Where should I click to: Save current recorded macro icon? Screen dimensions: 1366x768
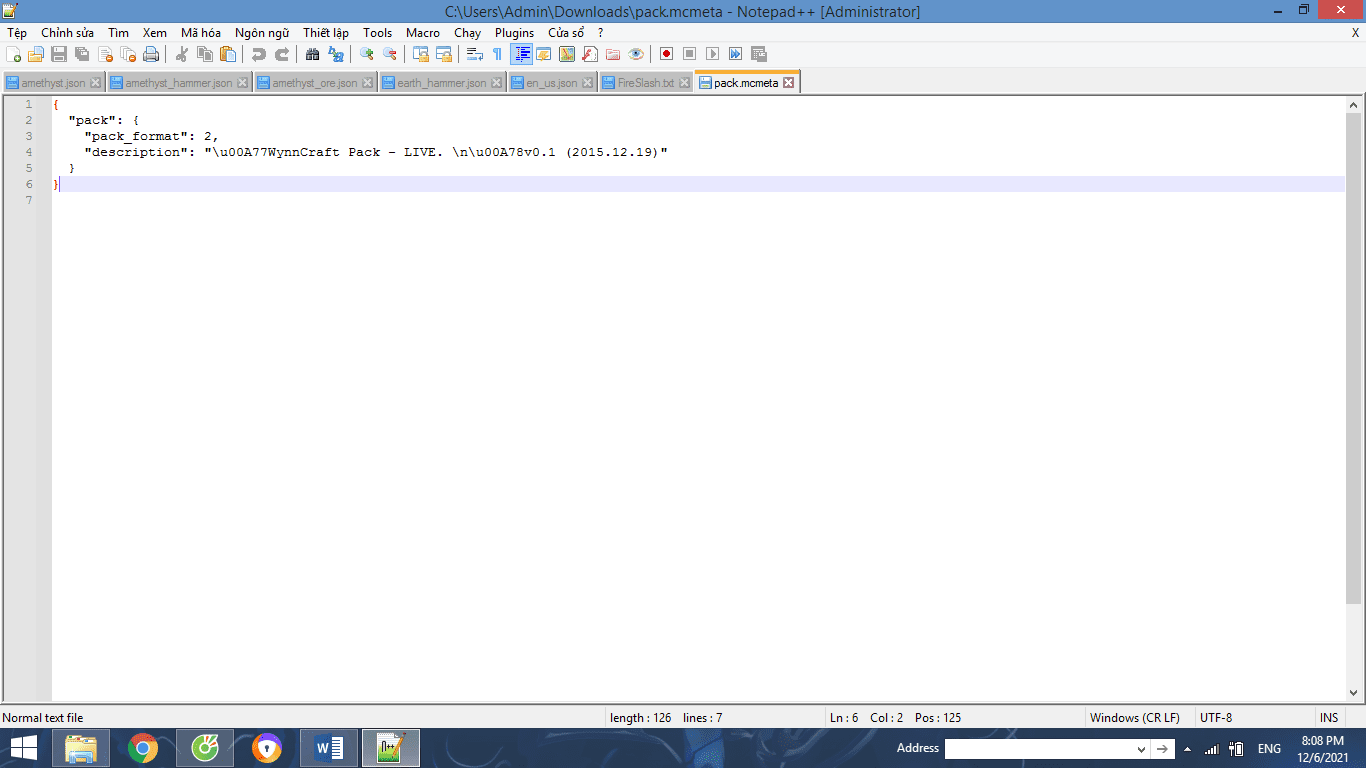click(x=759, y=54)
